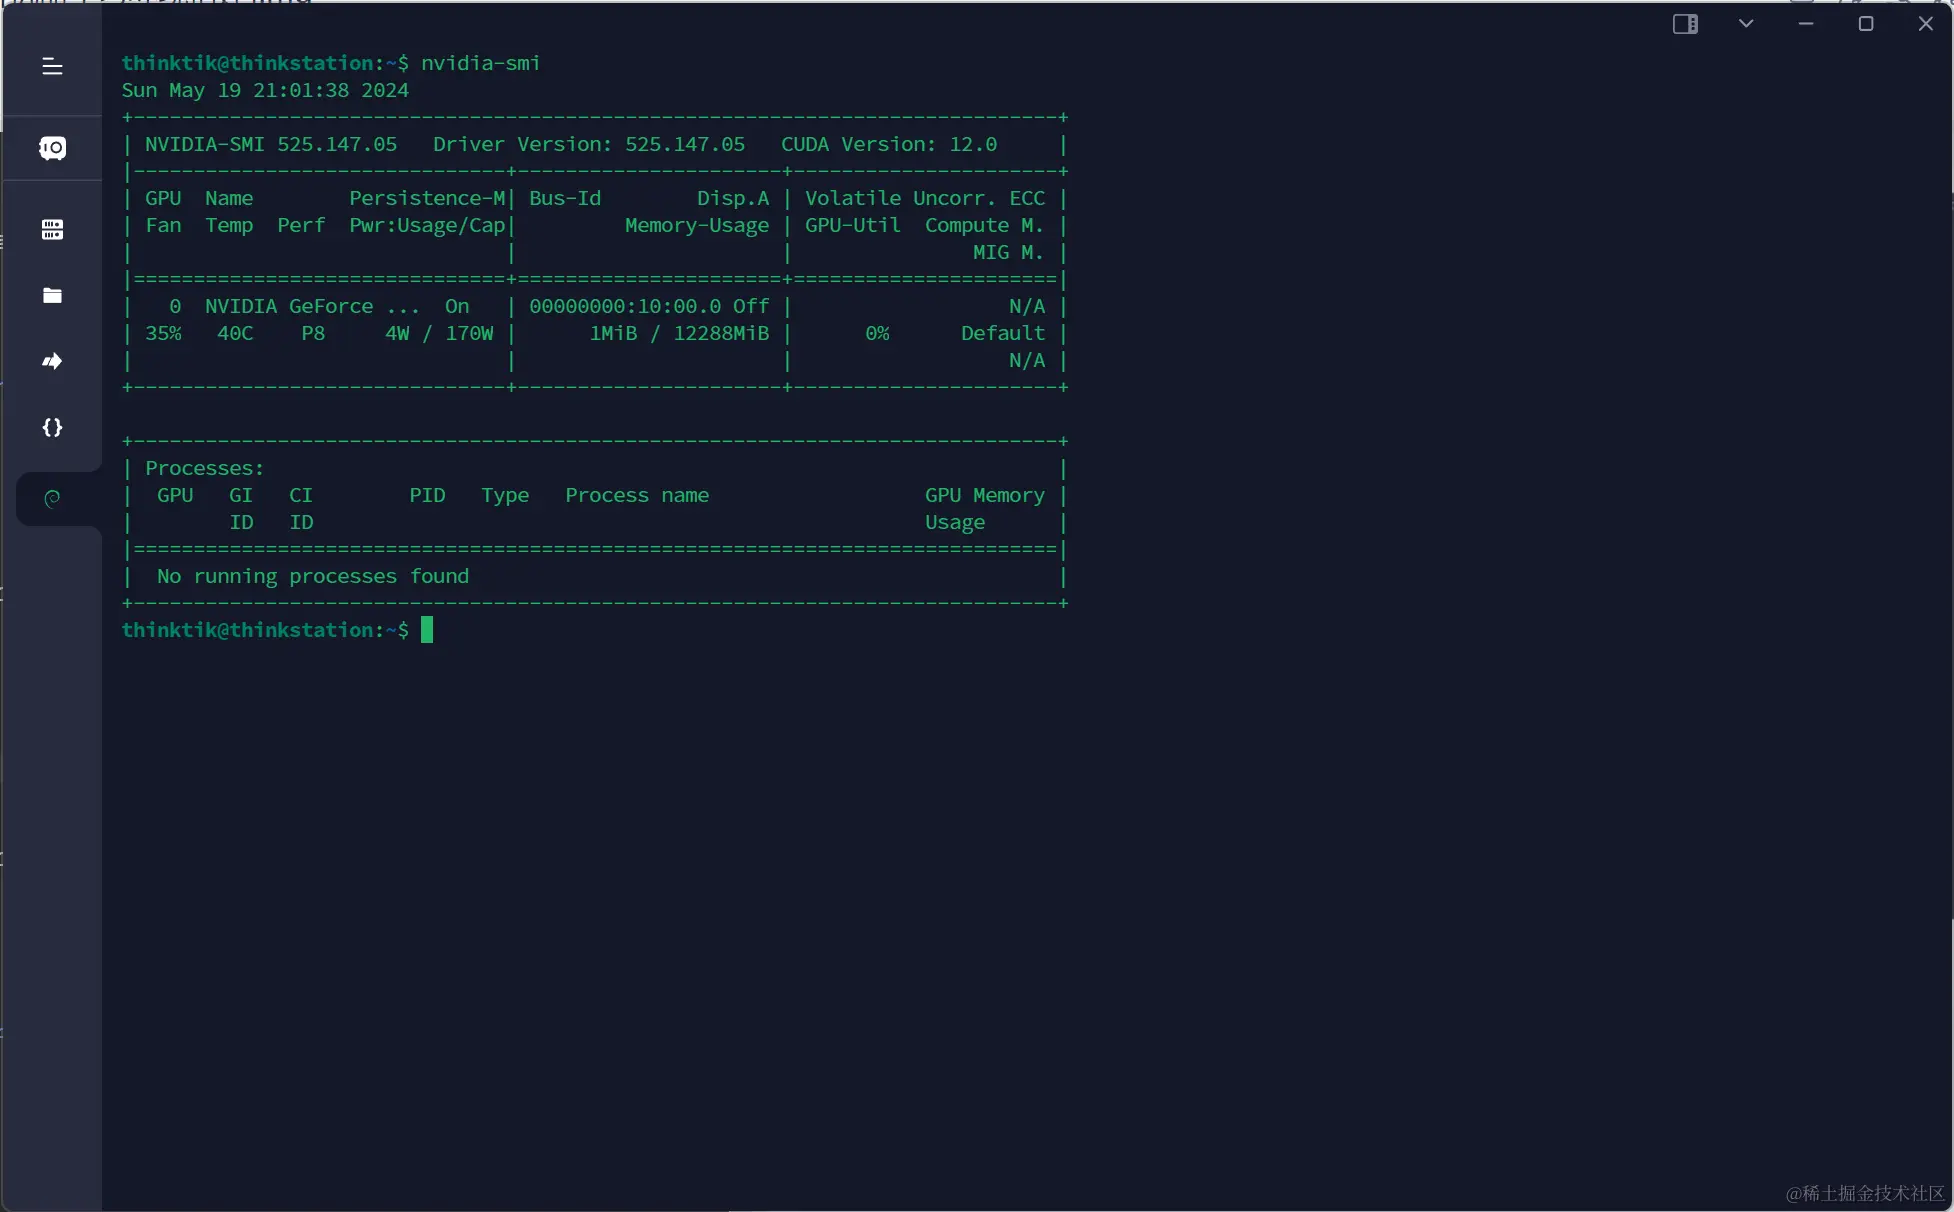Click the 12288MiB memory usage value
The height and width of the screenshot is (1212, 1954).
tap(720, 333)
